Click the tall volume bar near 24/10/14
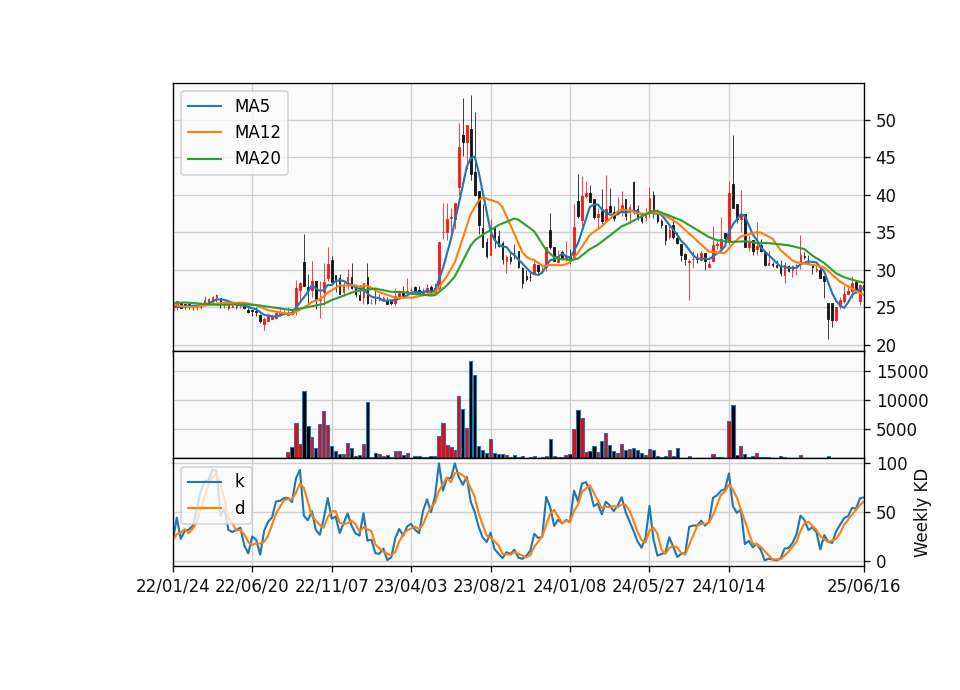Viewport: 960px width, 690px height. (733, 432)
